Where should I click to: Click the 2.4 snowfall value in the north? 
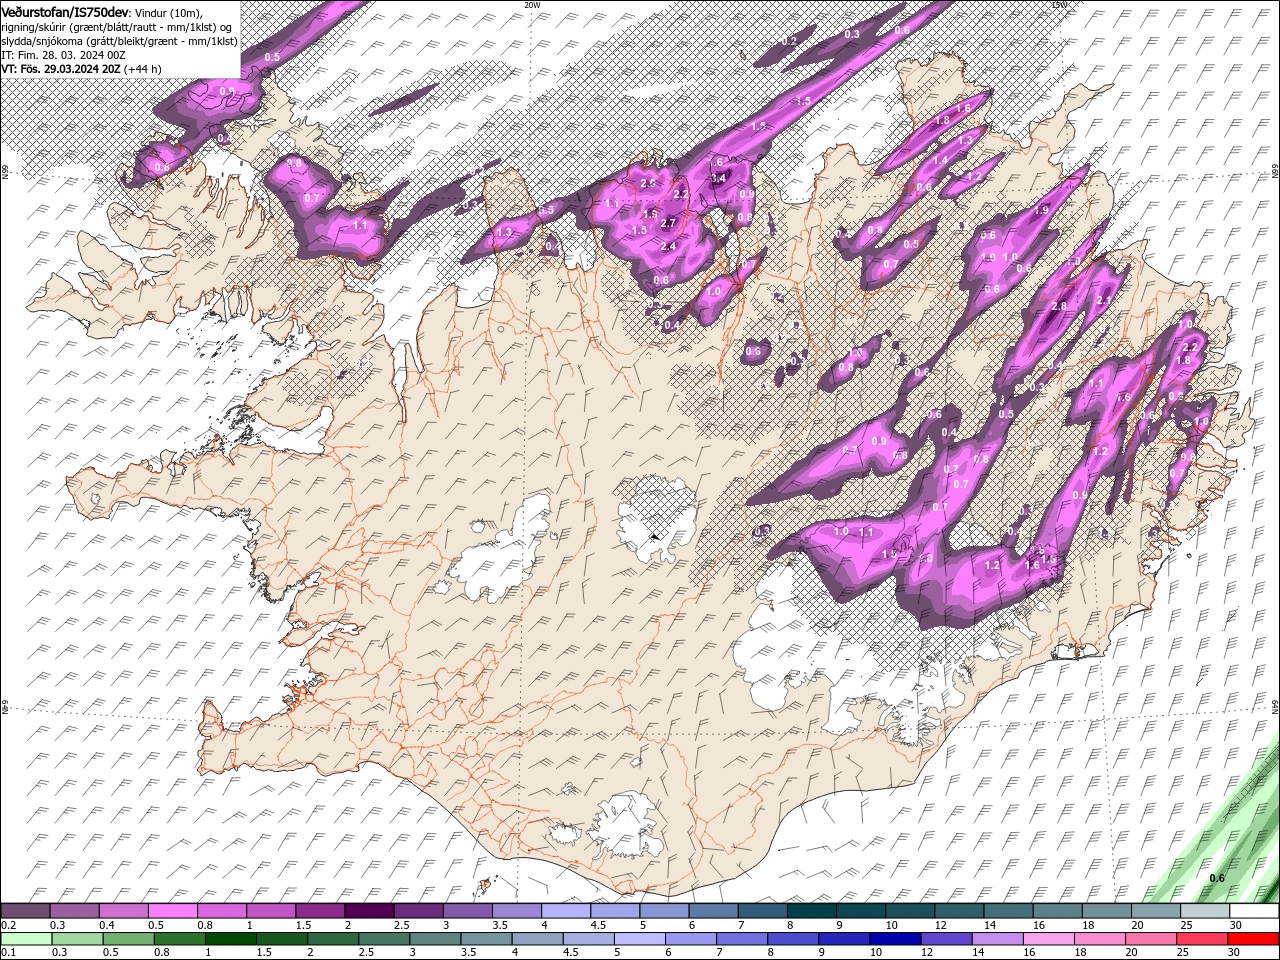click(x=668, y=246)
